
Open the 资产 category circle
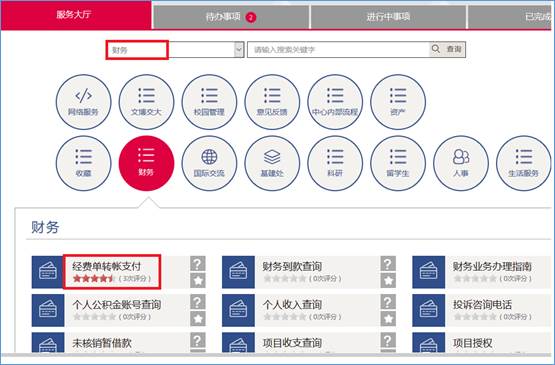398,102
